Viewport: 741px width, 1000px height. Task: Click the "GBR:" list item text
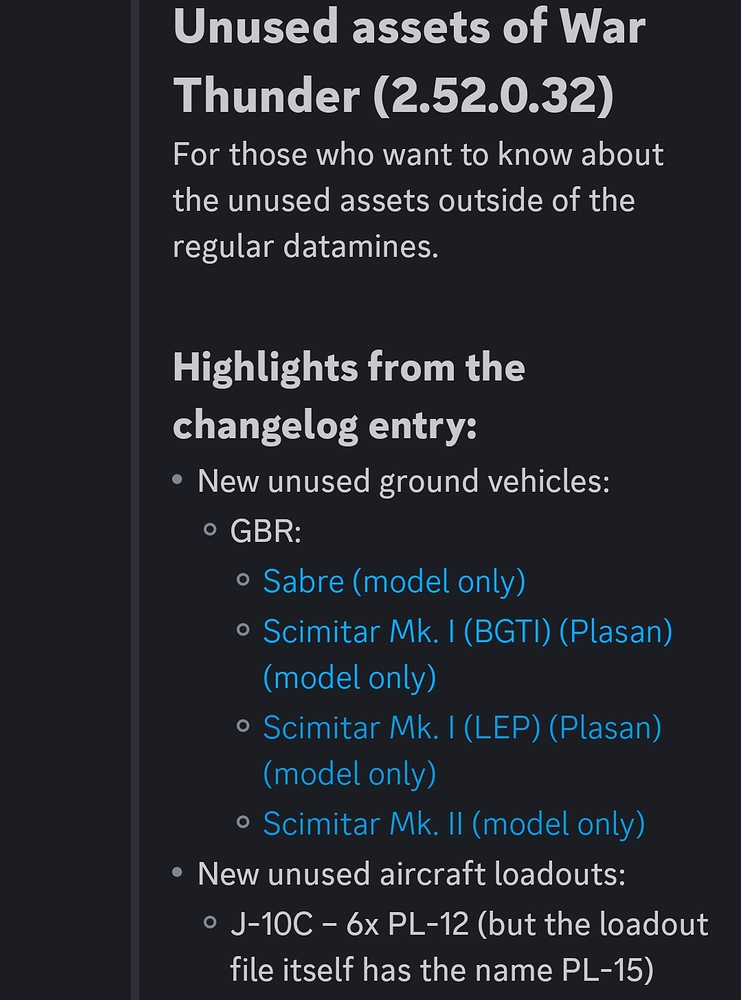pyautogui.click(x=265, y=531)
